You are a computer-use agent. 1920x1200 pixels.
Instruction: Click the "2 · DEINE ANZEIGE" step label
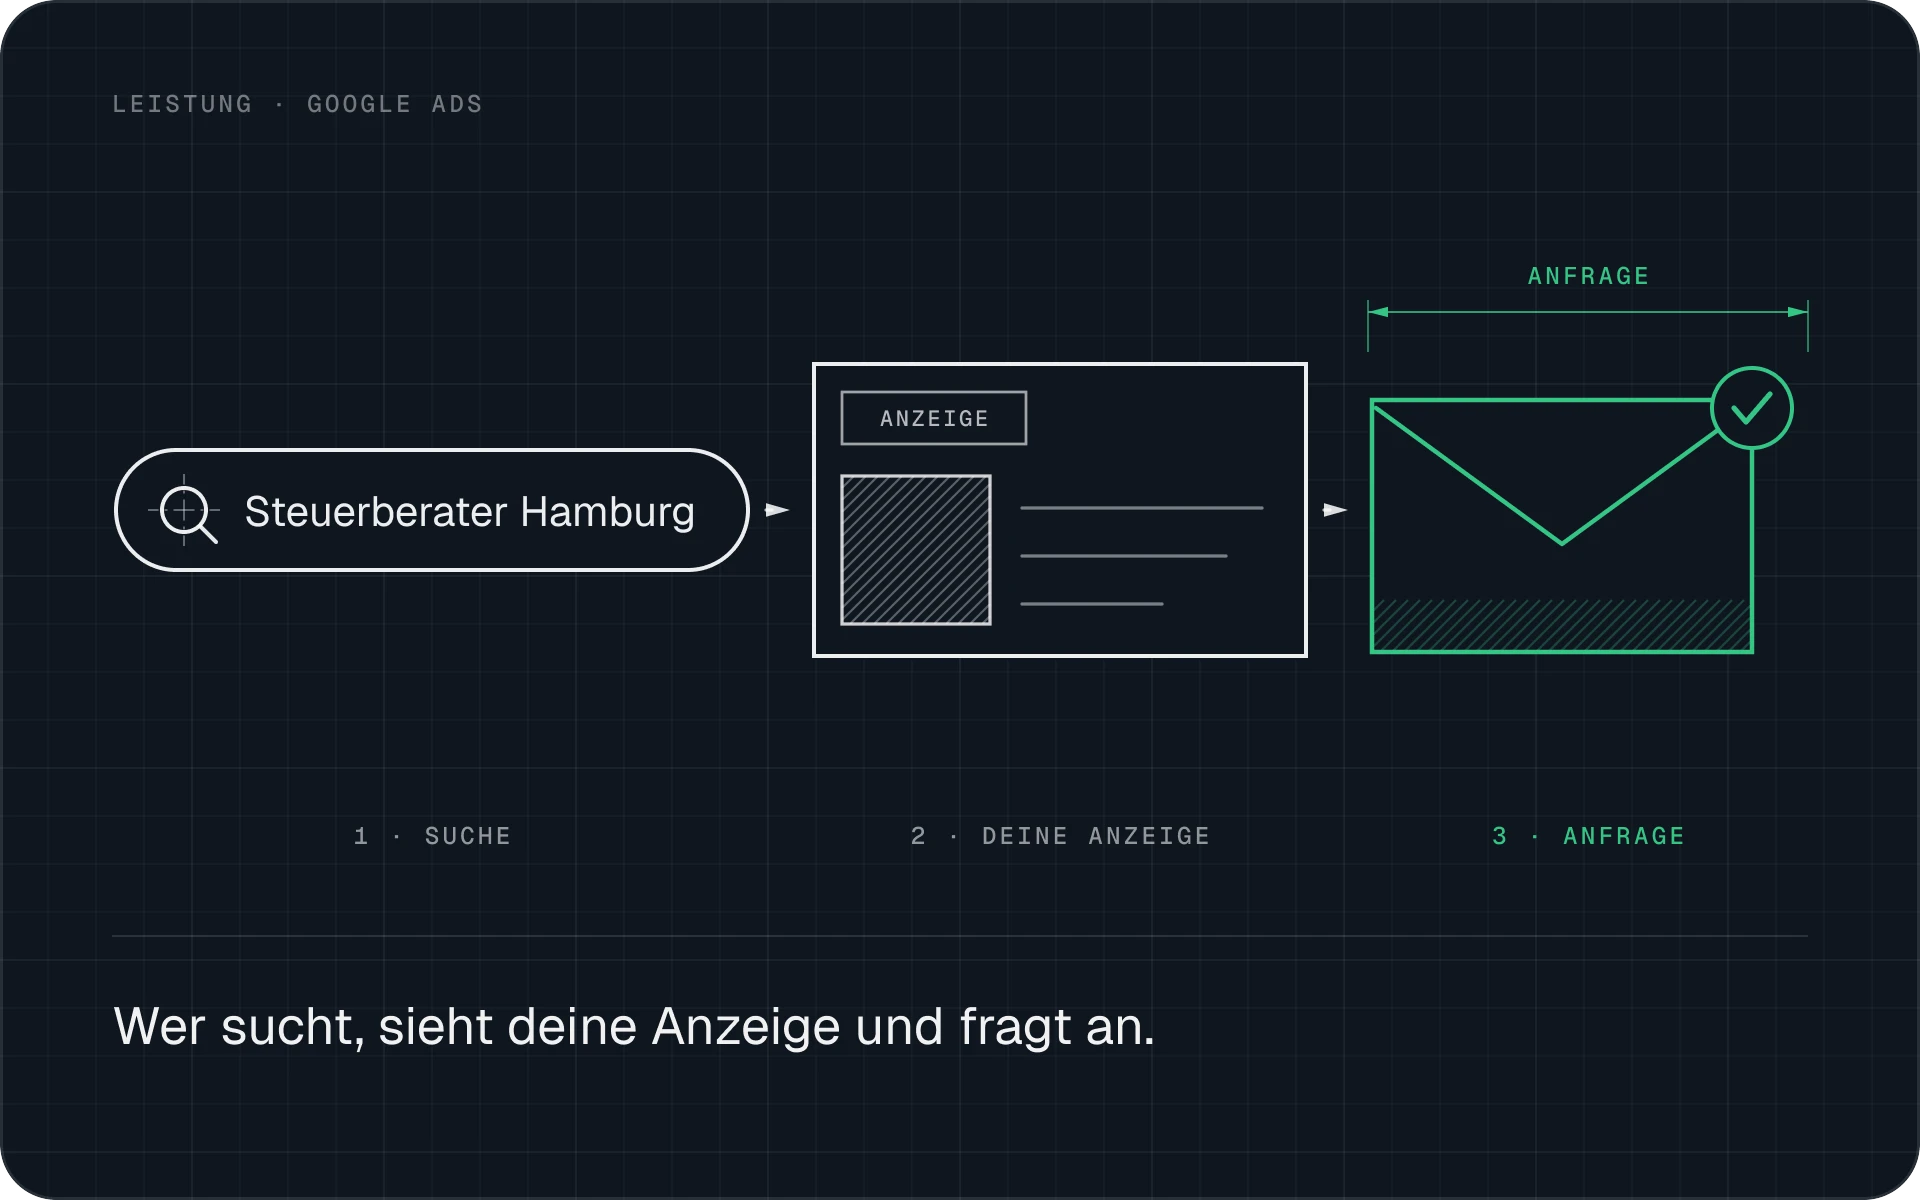(x=1060, y=836)
